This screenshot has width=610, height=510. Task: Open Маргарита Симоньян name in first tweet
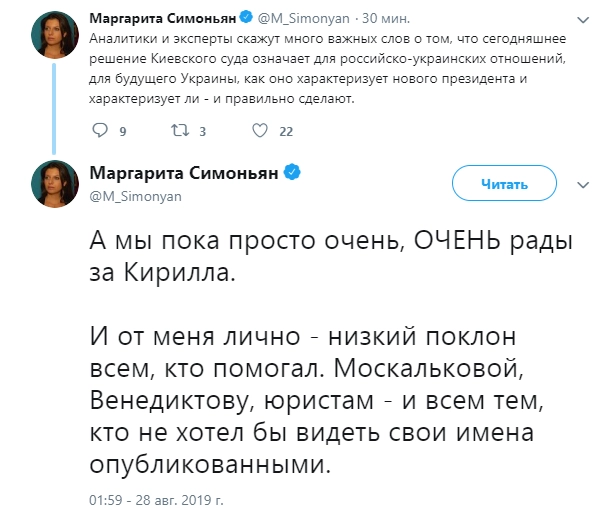coord(162,17)
